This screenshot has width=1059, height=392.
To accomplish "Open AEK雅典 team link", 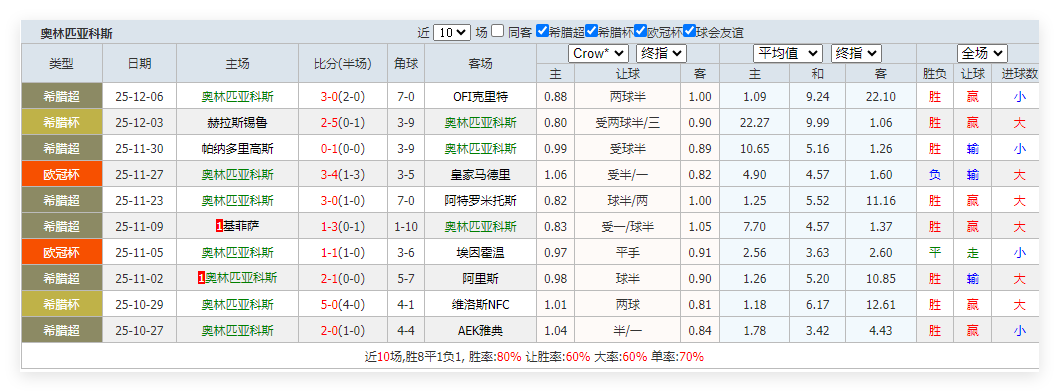I will coord(480,330).
